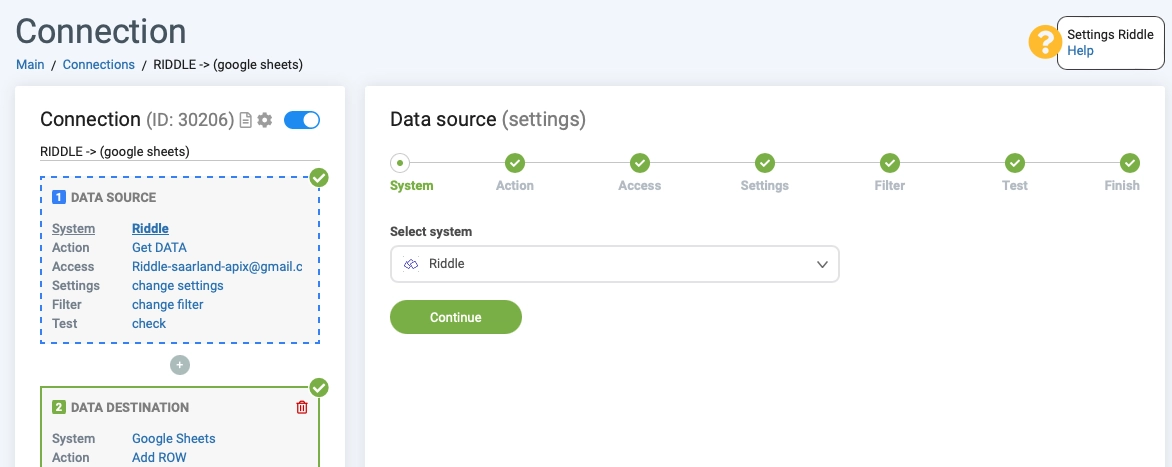Click the Action step checkmark circle
Image resolution: width=1172 pixels, height=467 pixels.
pos(514,162)
